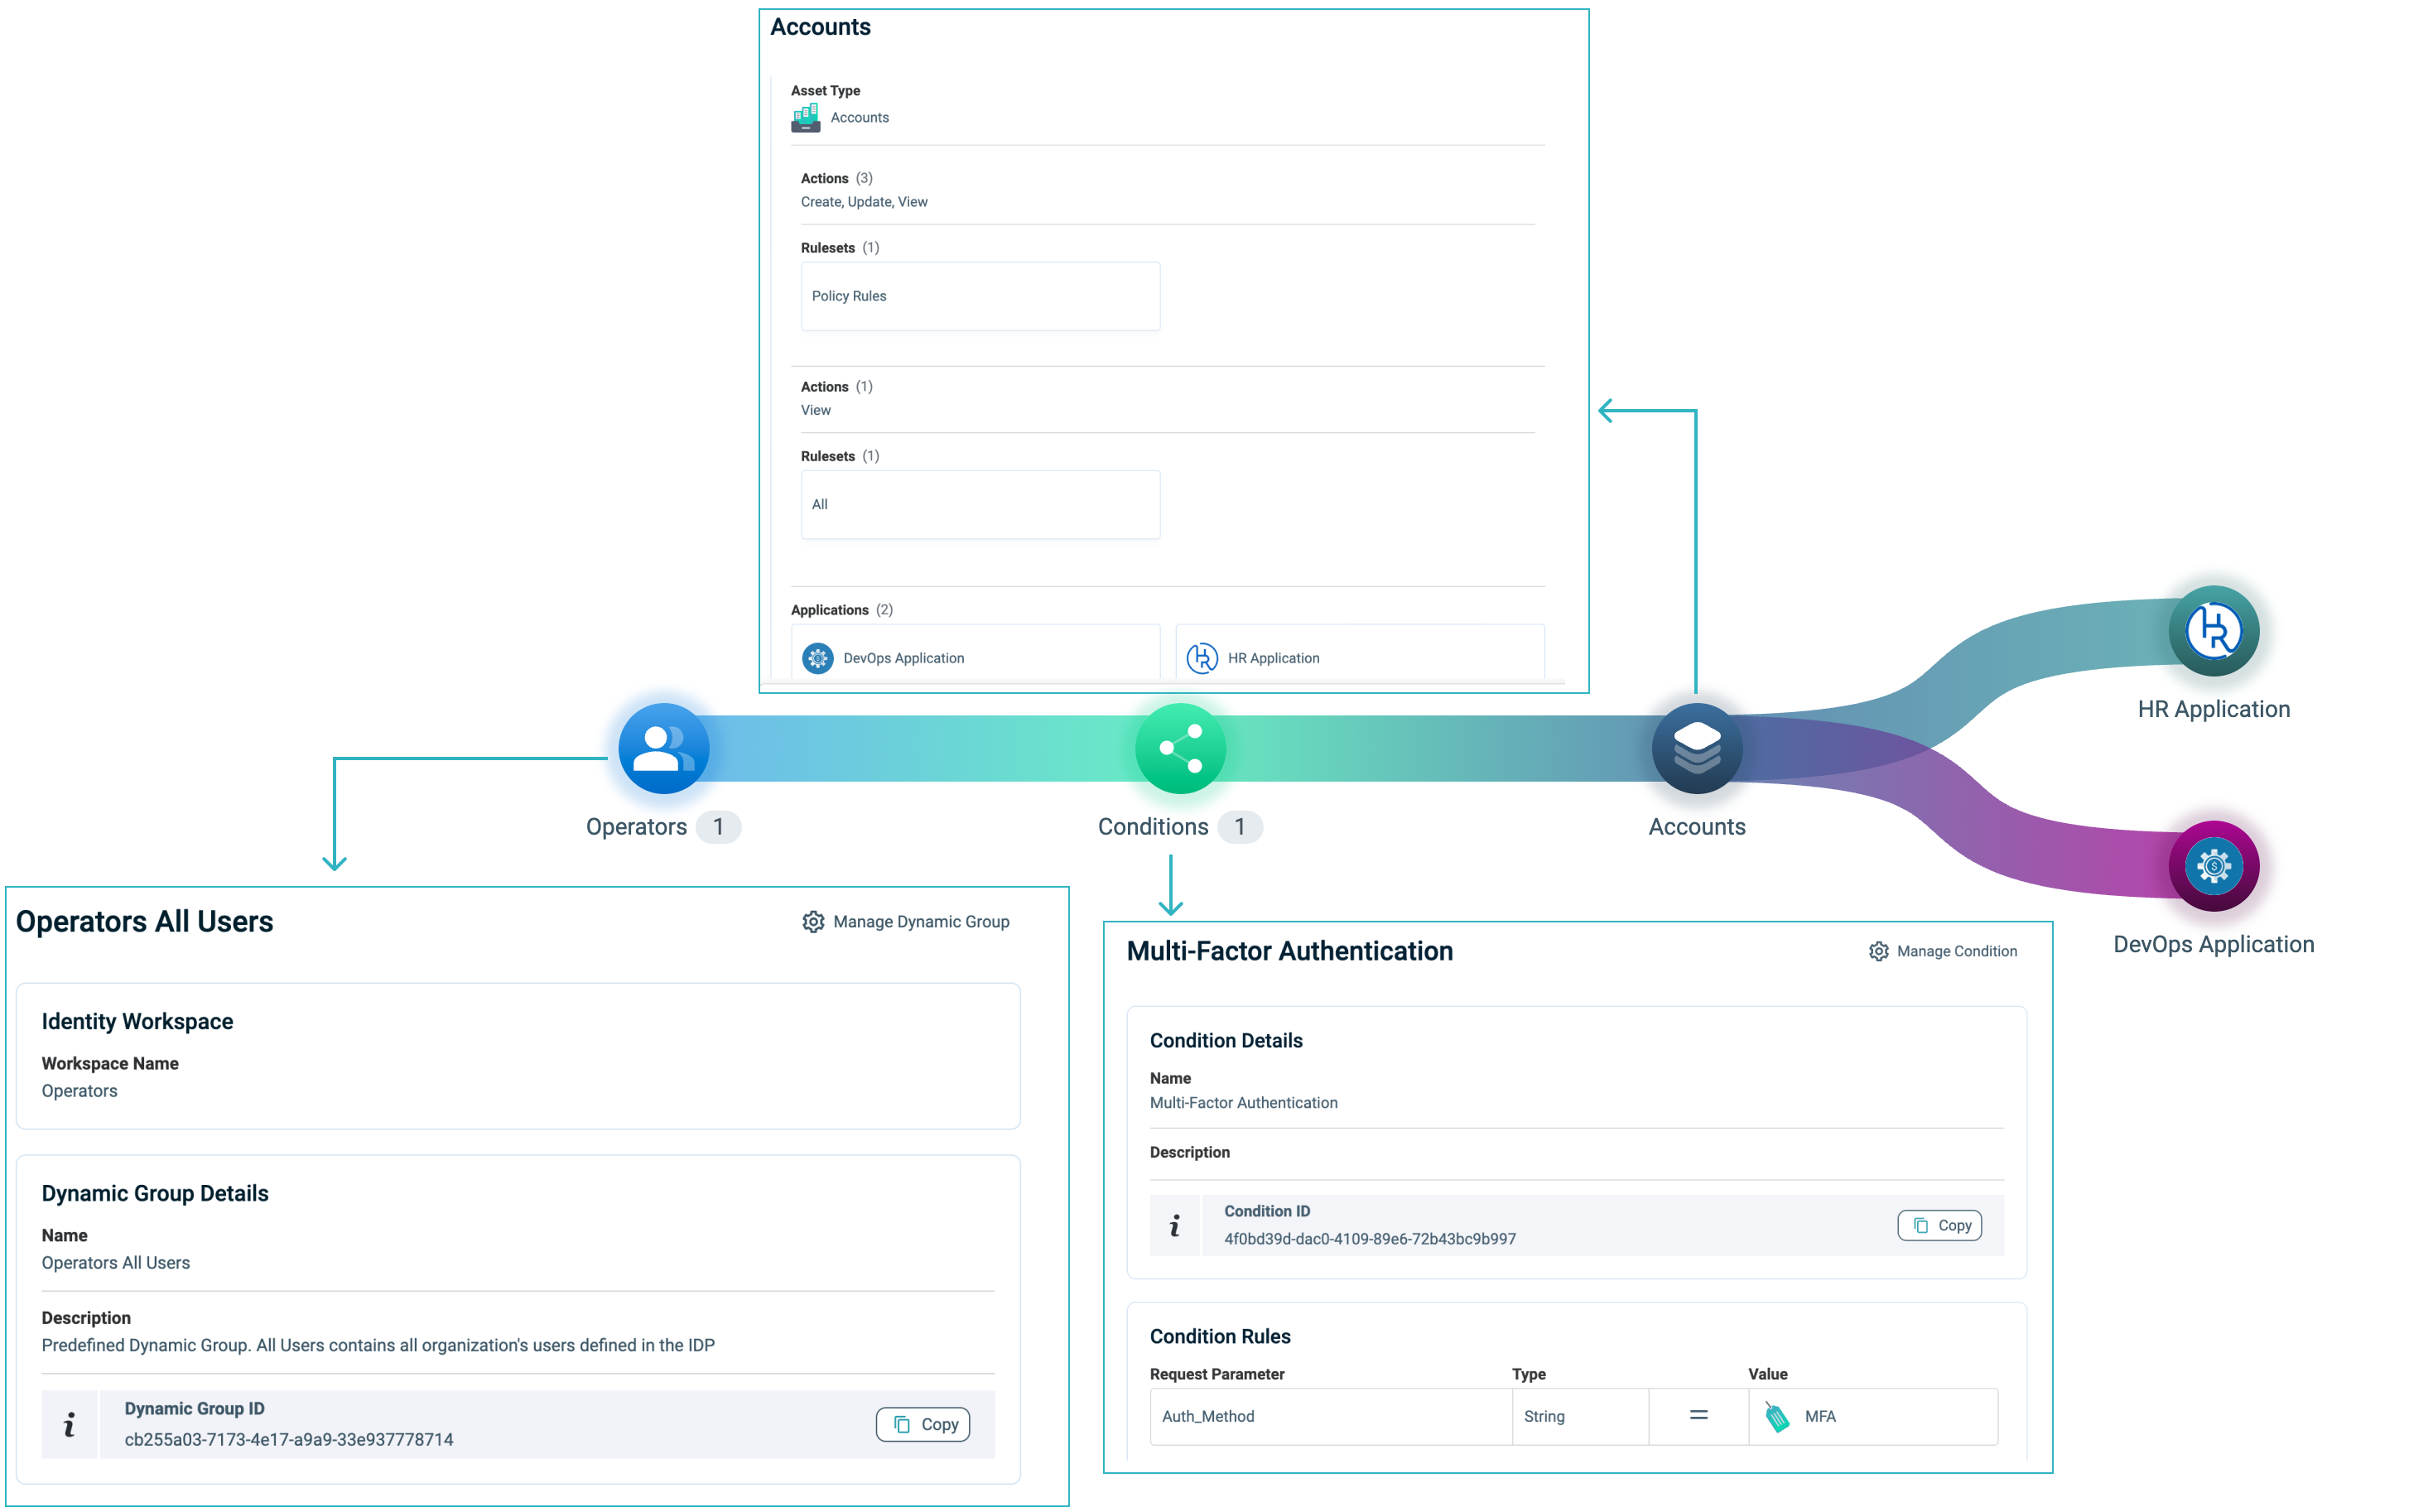Image resolution: width=2433 pixels, height=1512 pixels.
Task: Click the Accounts asset type icon
Action: (x=805, y=118)
